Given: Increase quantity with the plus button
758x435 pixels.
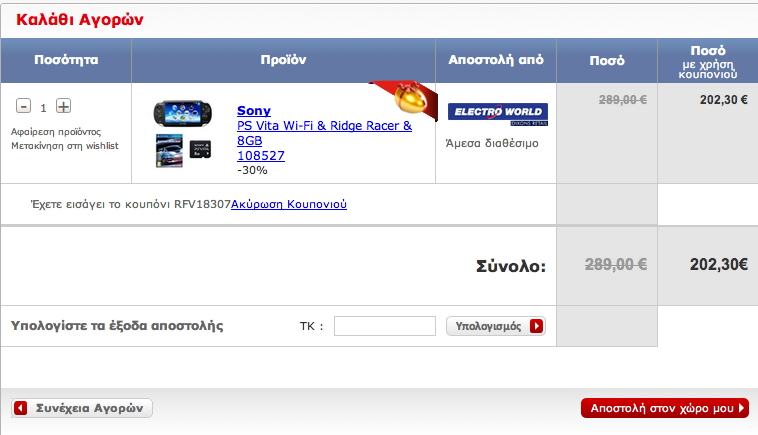Looking at the screenshot, I should click(x=63, y=106).
